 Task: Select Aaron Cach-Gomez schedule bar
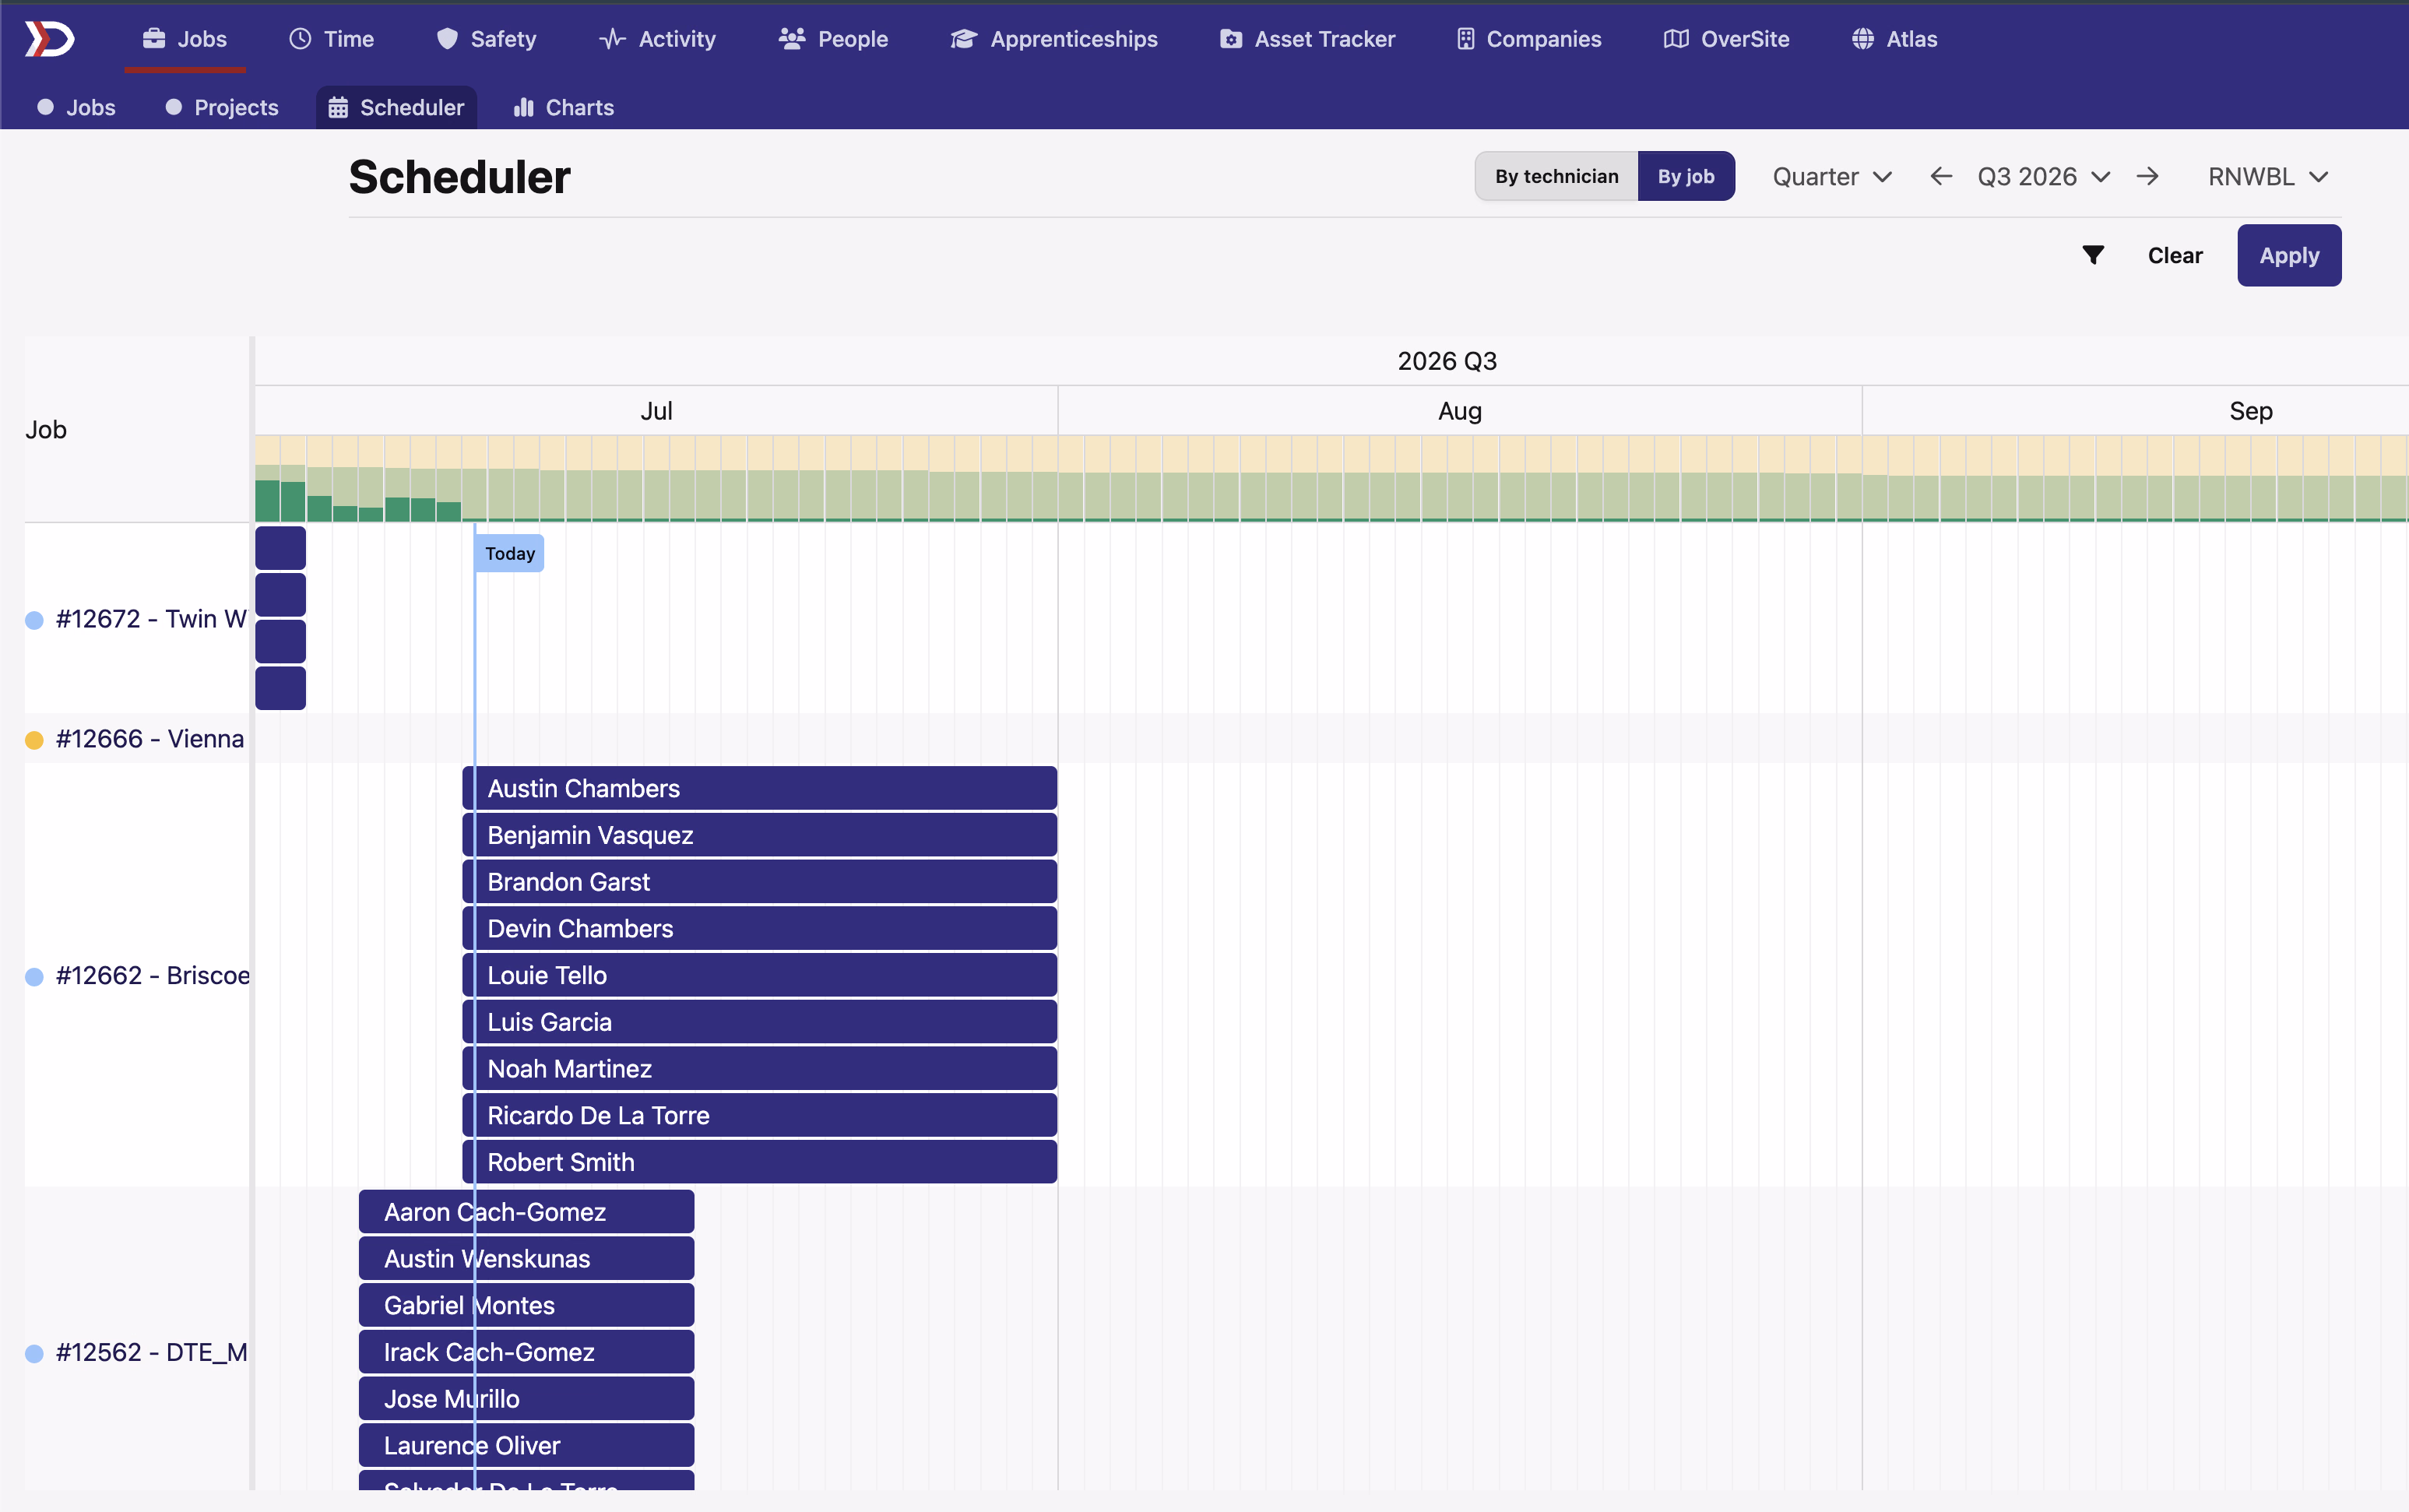point(526,1212)
